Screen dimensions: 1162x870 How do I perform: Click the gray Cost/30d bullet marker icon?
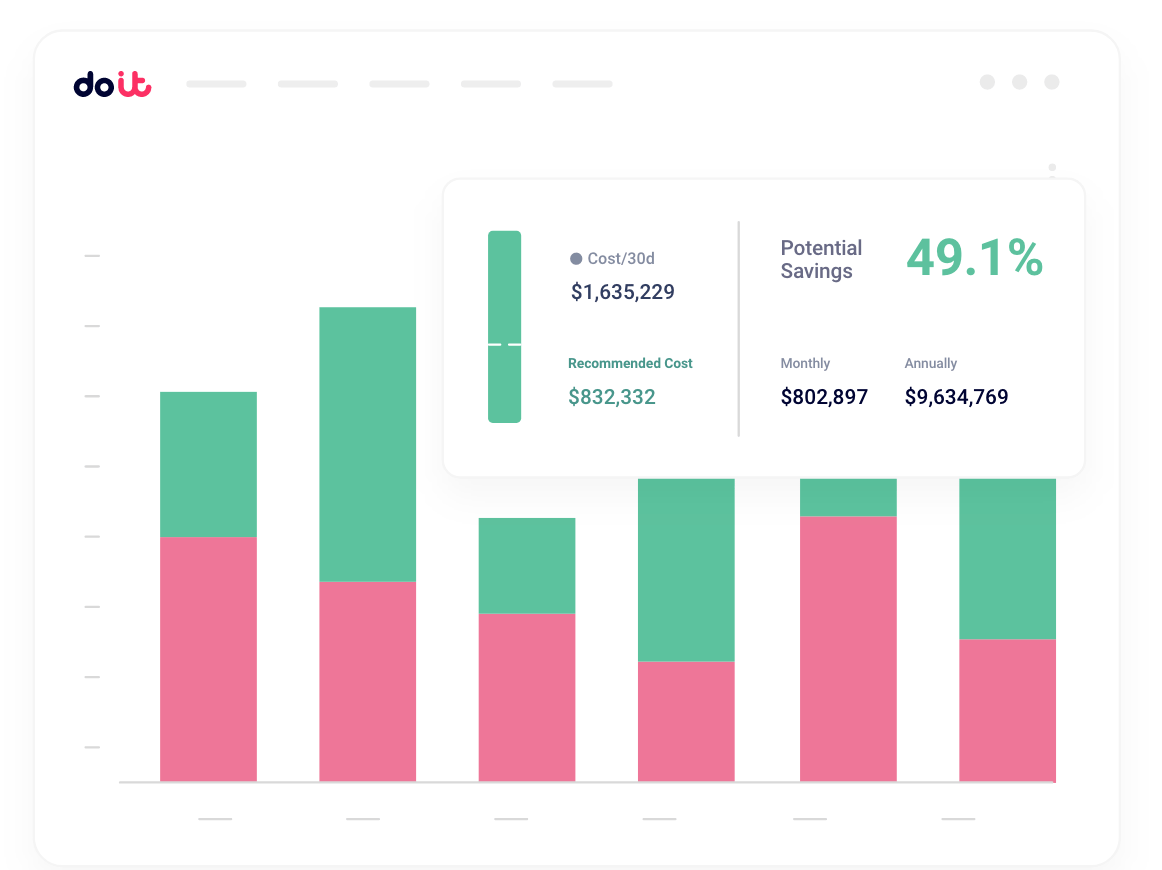click(x=575, y=258)
